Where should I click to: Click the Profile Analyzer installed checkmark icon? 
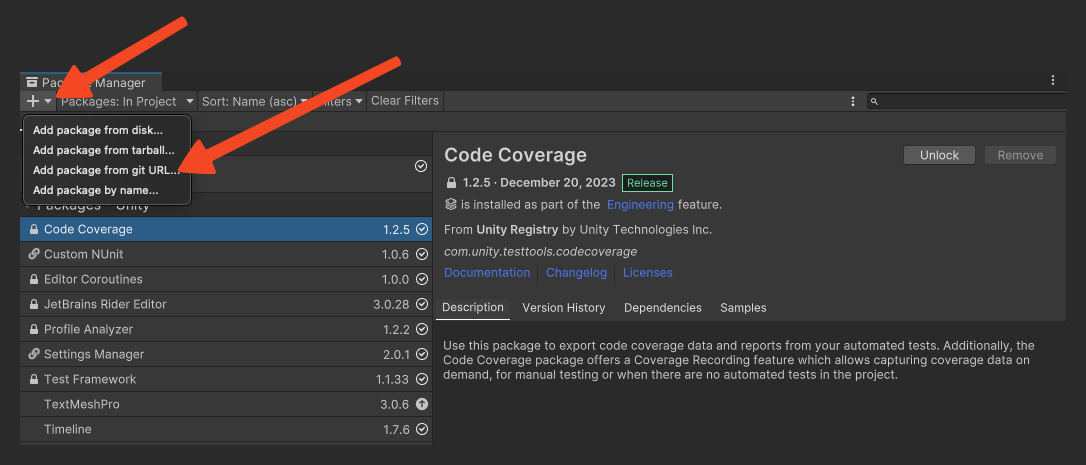point(422,329)
